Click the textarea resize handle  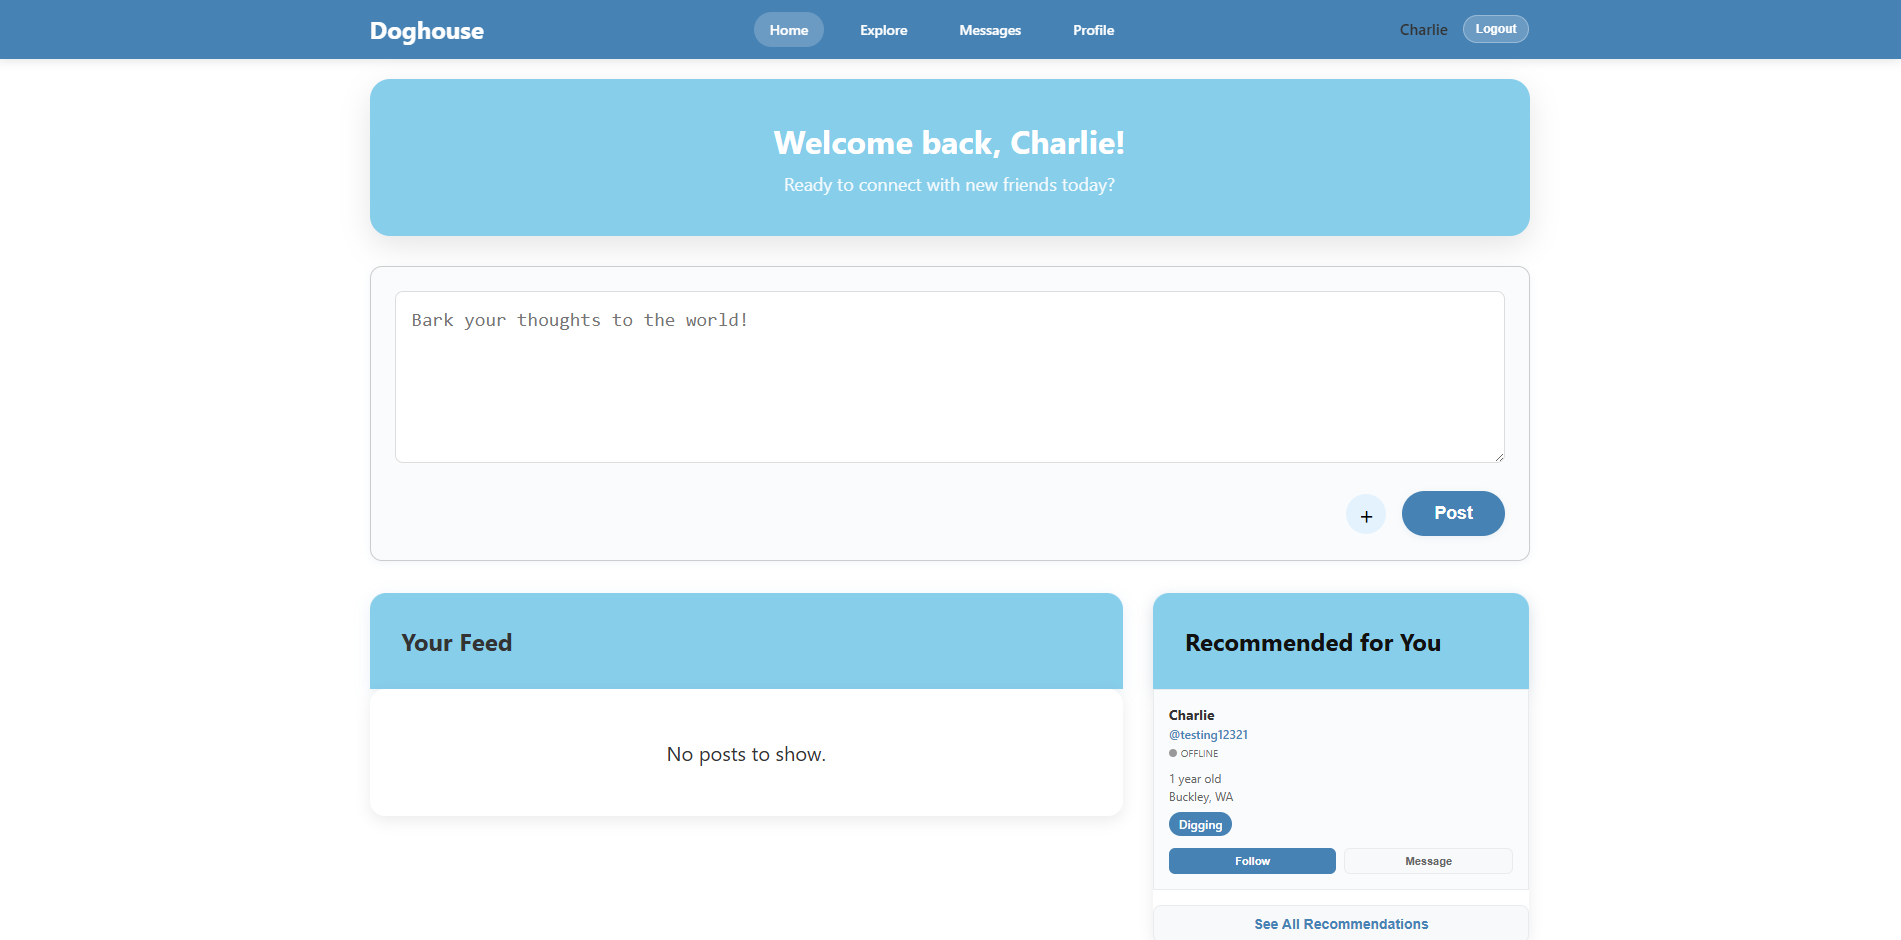(1498, 456)
